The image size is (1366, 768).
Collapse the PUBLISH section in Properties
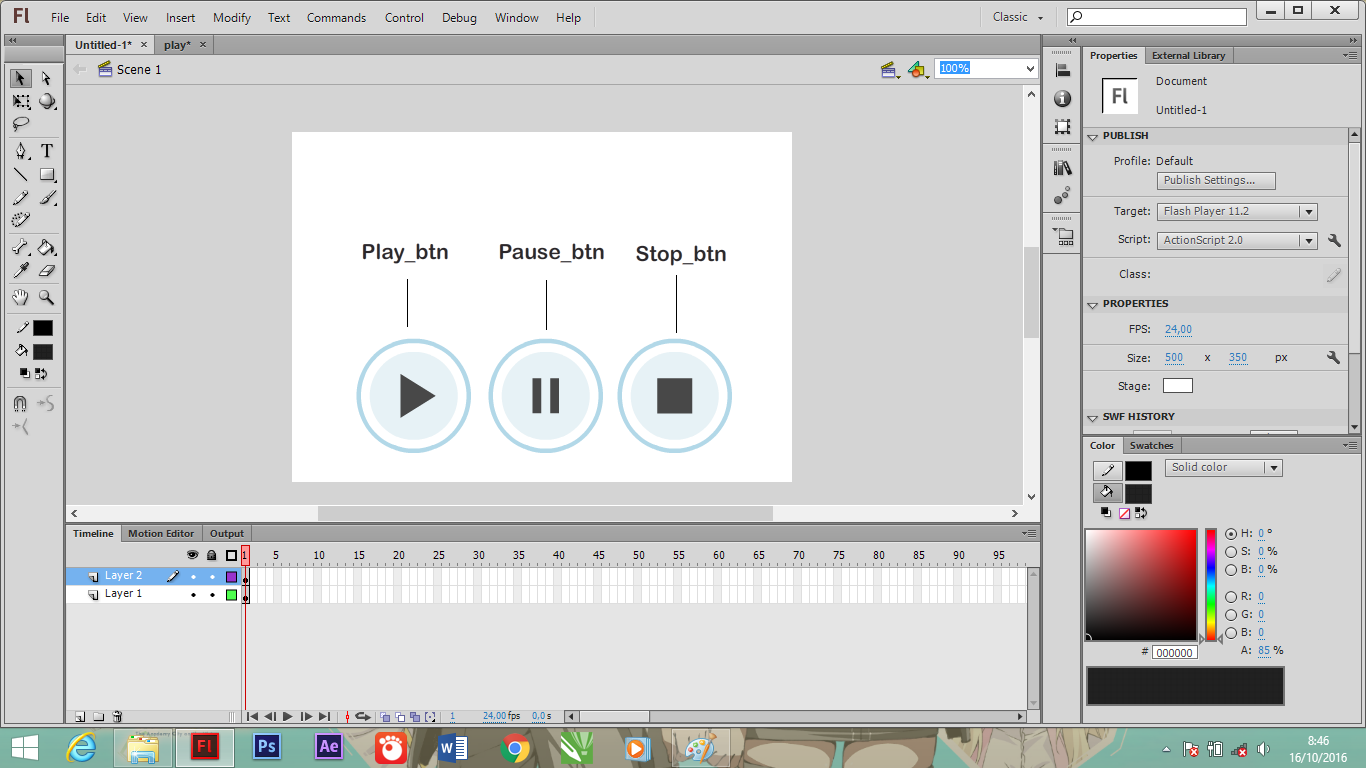coord(1092,135)
